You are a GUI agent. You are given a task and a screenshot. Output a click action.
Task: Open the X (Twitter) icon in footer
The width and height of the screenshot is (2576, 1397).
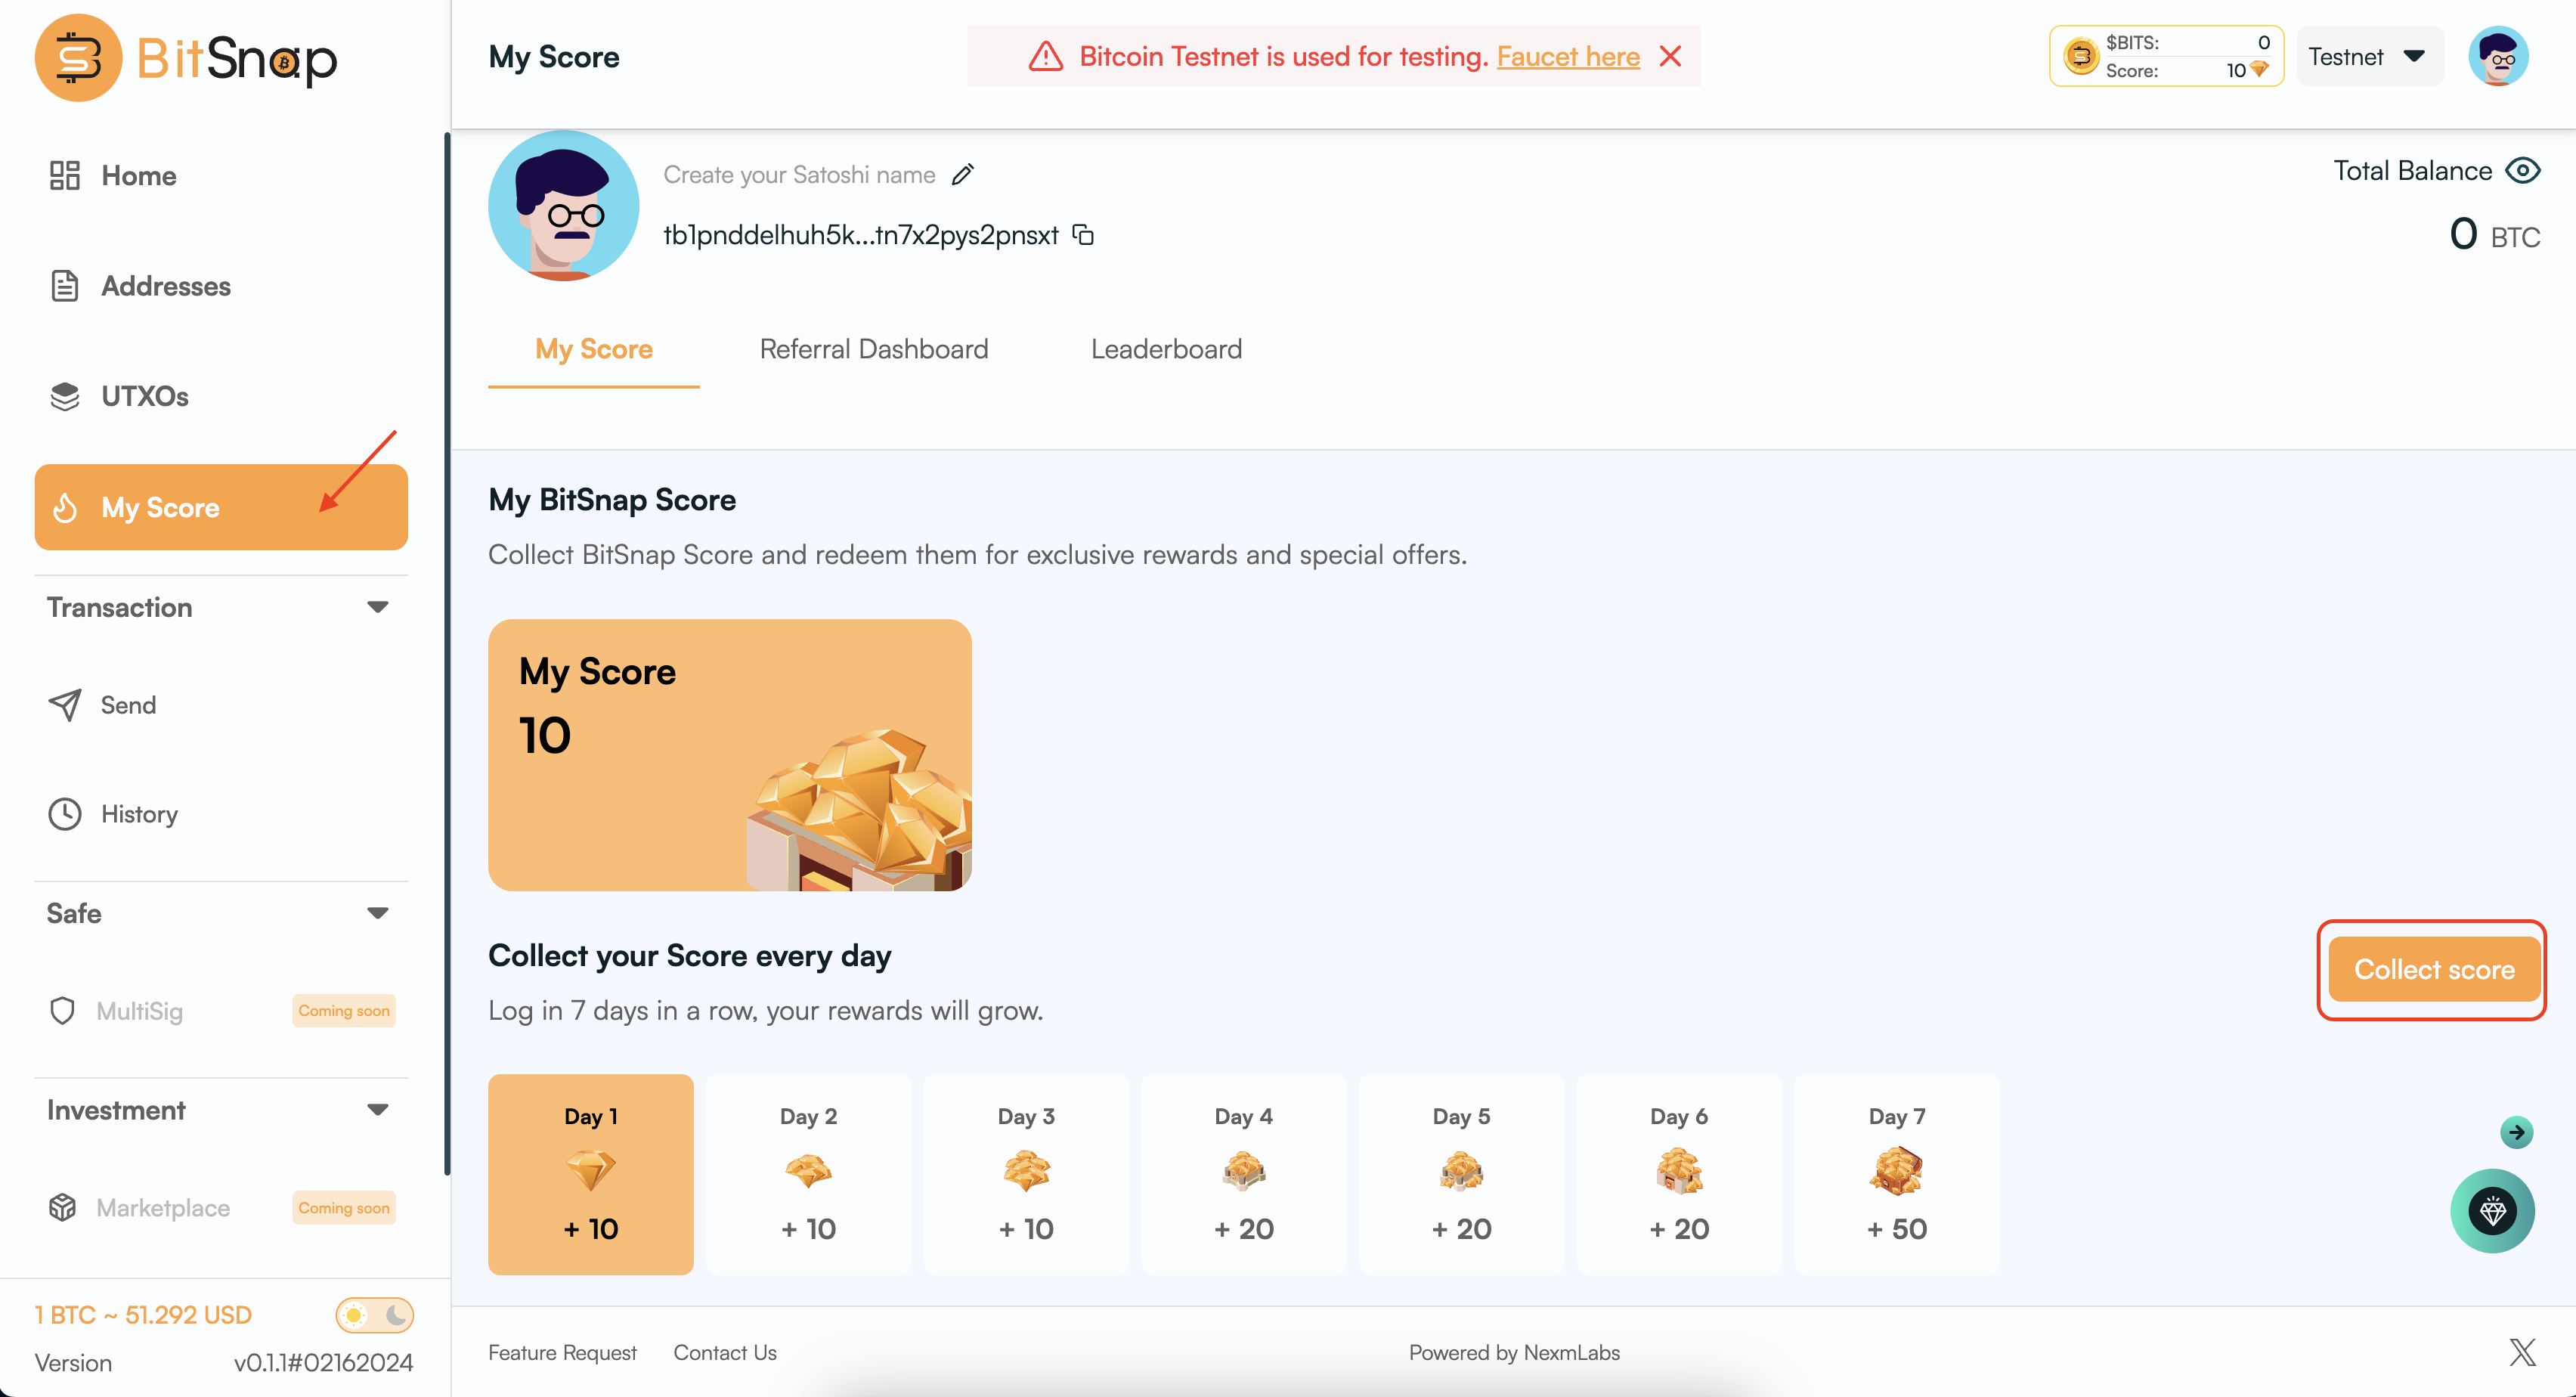tap(2521, 1352)
